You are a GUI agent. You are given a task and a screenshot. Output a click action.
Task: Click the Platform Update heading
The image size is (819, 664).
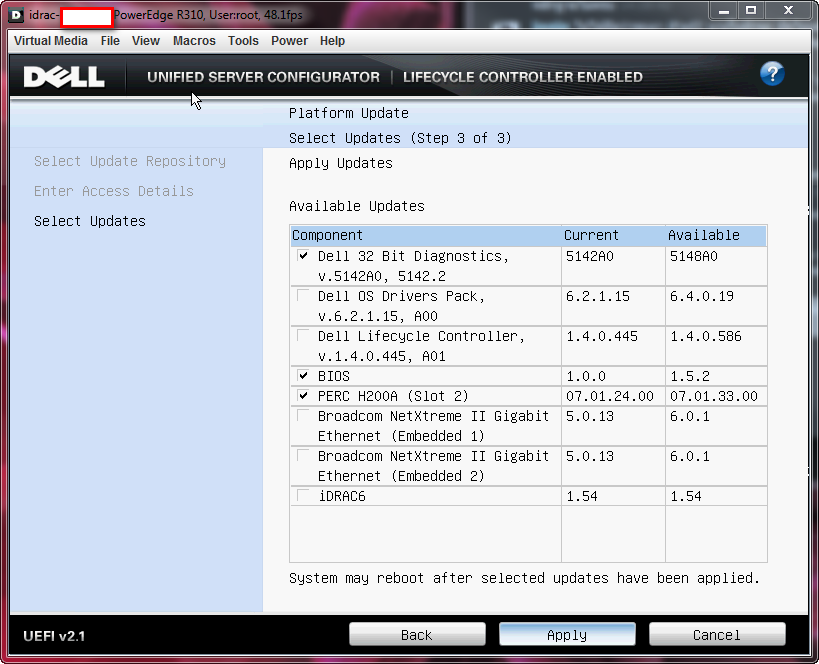point(349,113)
